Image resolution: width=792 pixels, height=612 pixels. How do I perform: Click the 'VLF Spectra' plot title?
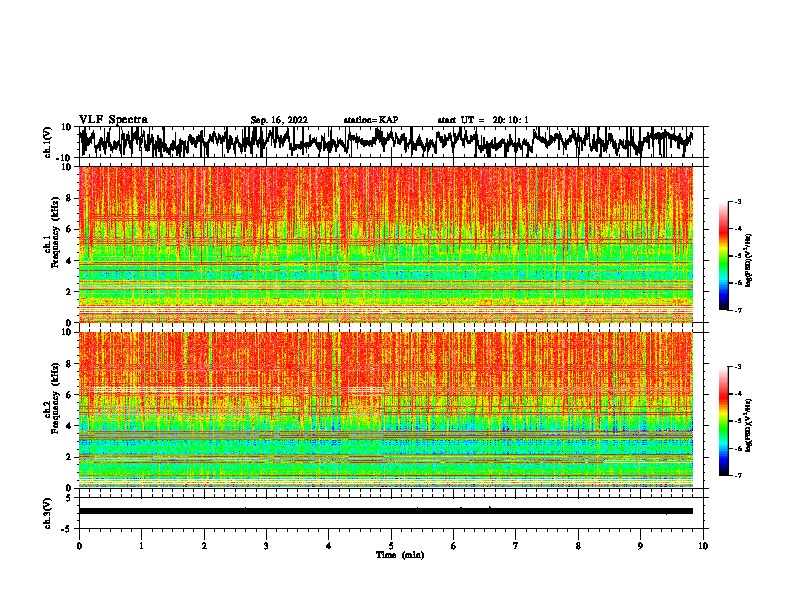(113, 120)
